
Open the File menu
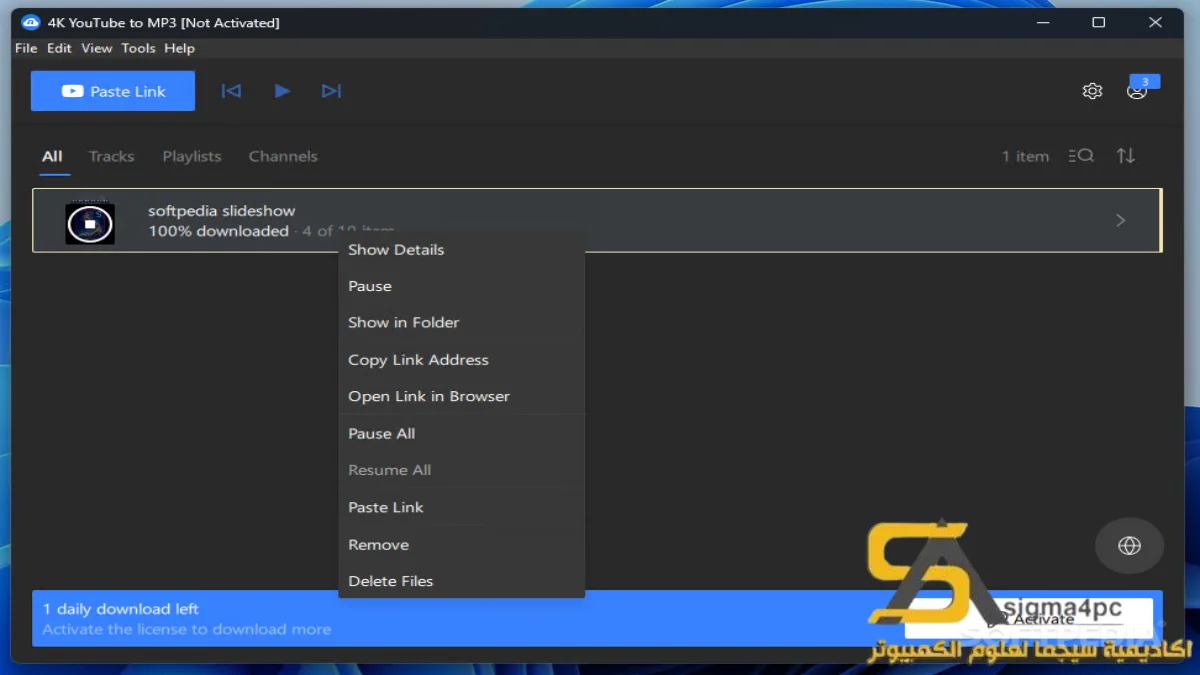[x=26, y=48]
